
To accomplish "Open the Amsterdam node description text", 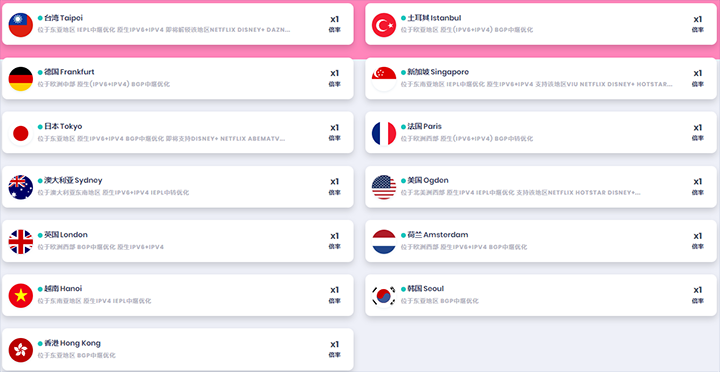I will click(464, 247).
